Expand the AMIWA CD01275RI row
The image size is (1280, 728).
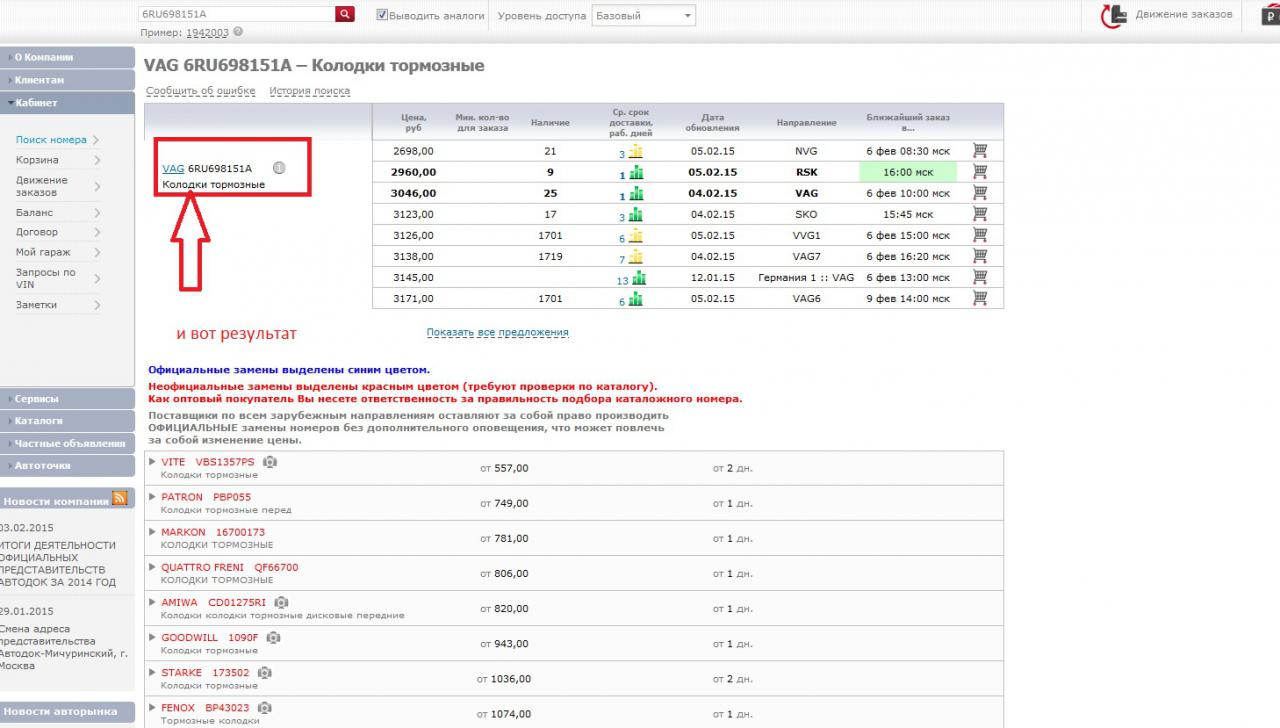coord(153,603)
